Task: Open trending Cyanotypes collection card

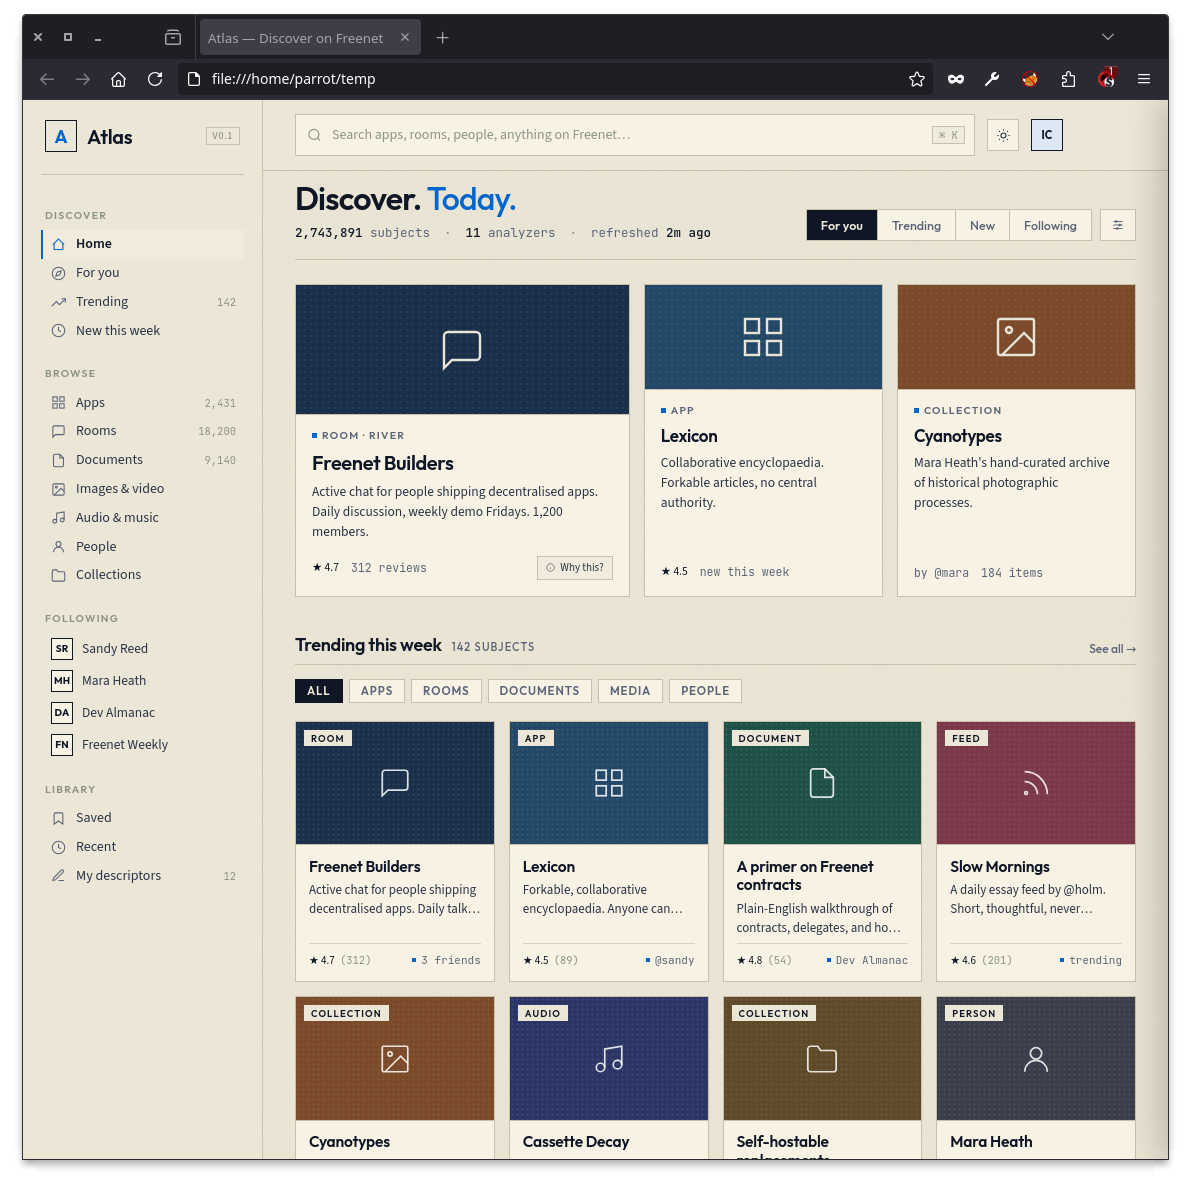Action: tap(394, 1078)
